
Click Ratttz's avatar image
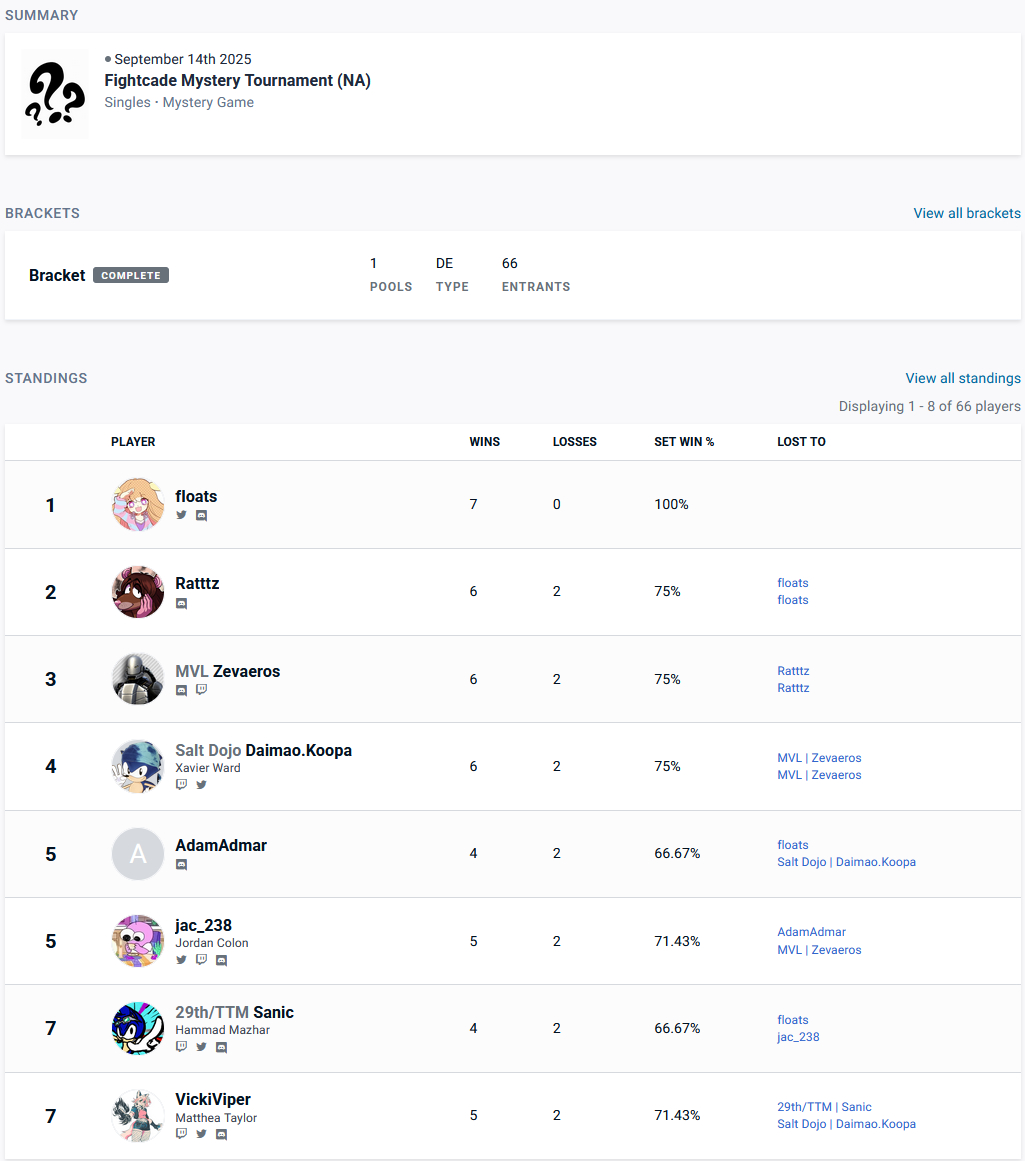point(138,592)
